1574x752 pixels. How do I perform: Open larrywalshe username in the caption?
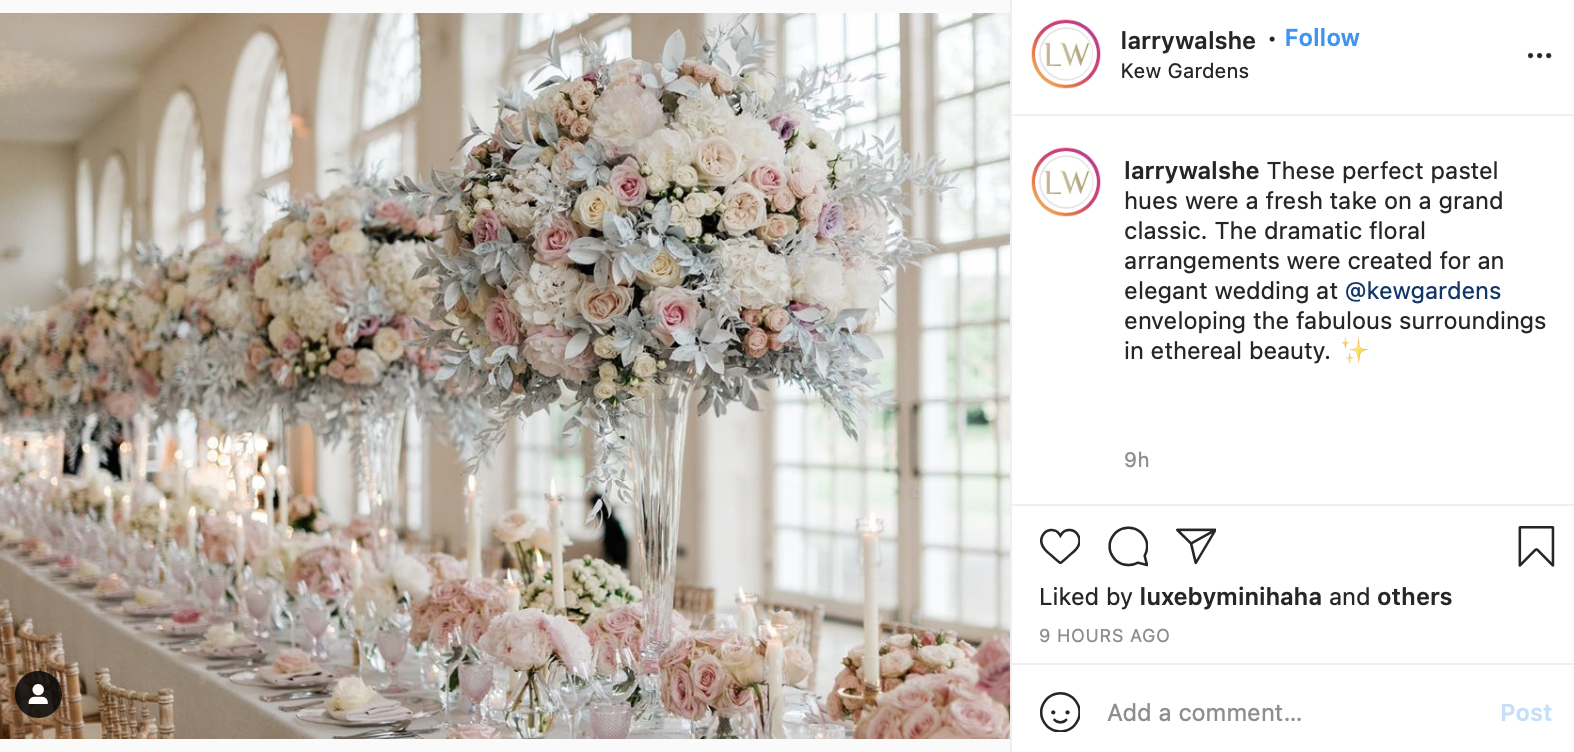[1191, 171]
